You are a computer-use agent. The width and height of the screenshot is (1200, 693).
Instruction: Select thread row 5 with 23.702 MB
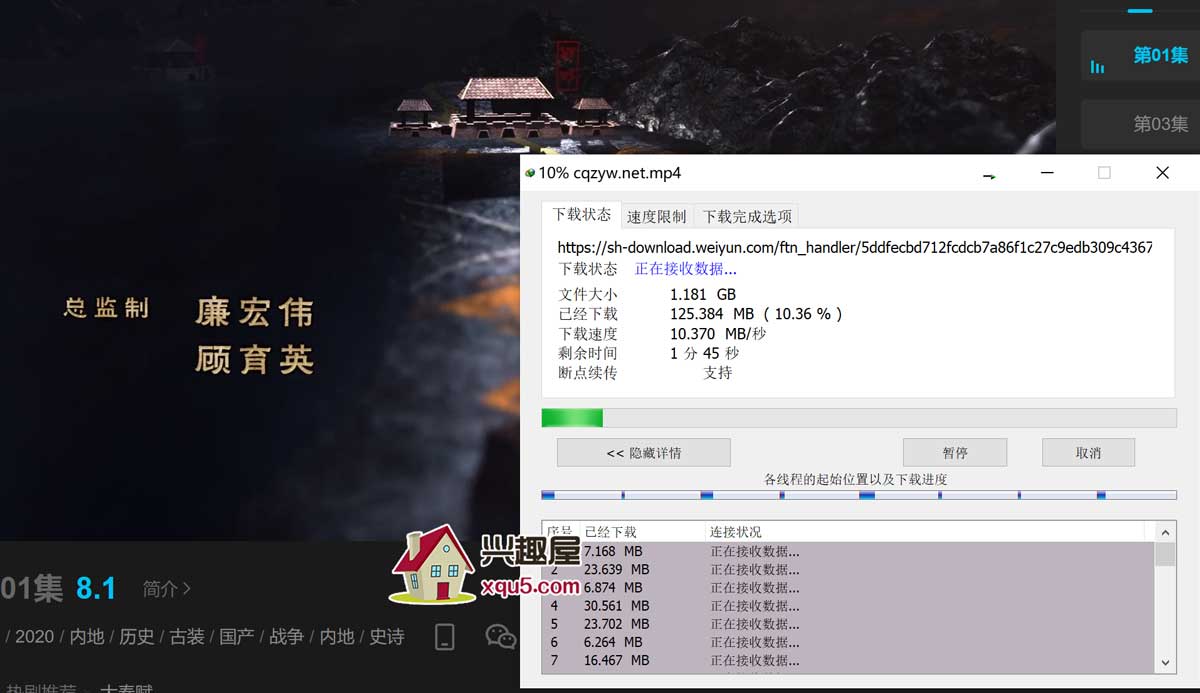[848, 623]
